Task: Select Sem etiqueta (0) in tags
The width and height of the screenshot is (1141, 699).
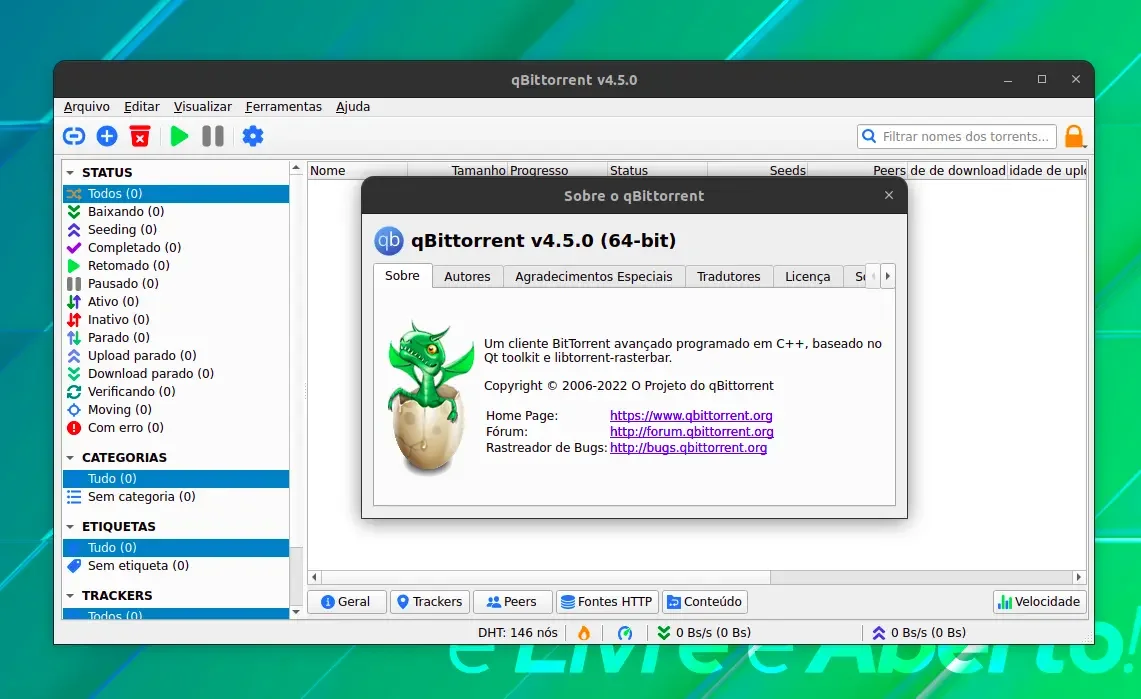Action: click(176, 566)
